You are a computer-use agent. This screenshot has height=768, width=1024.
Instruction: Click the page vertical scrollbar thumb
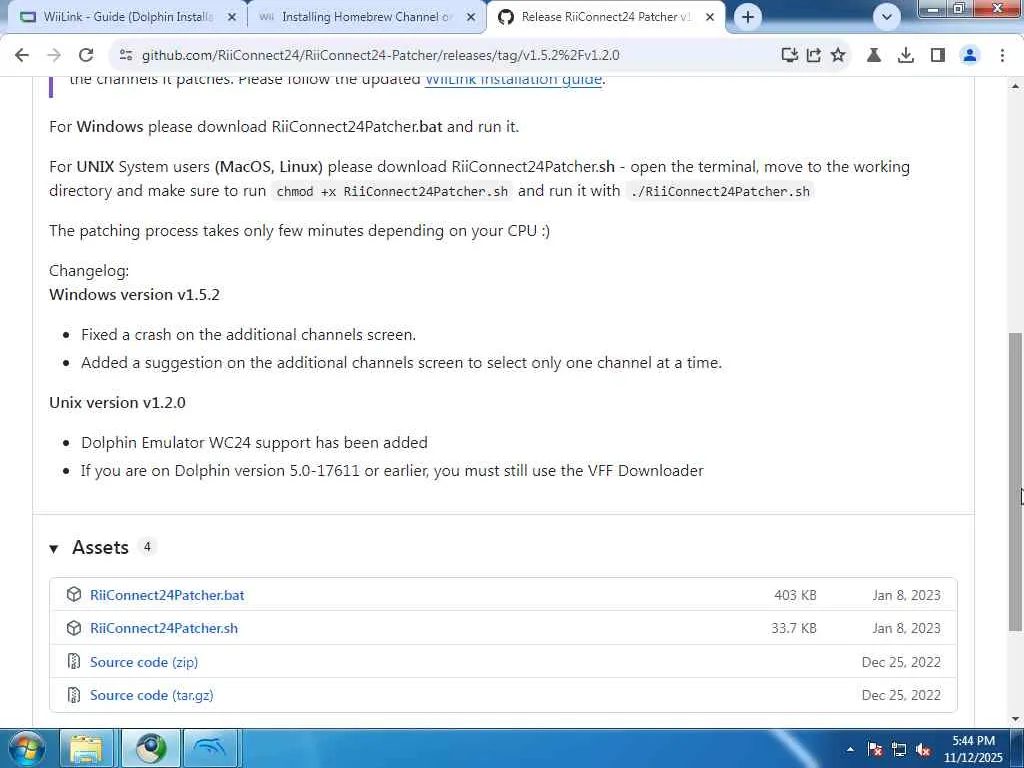tap(1016, 482)
